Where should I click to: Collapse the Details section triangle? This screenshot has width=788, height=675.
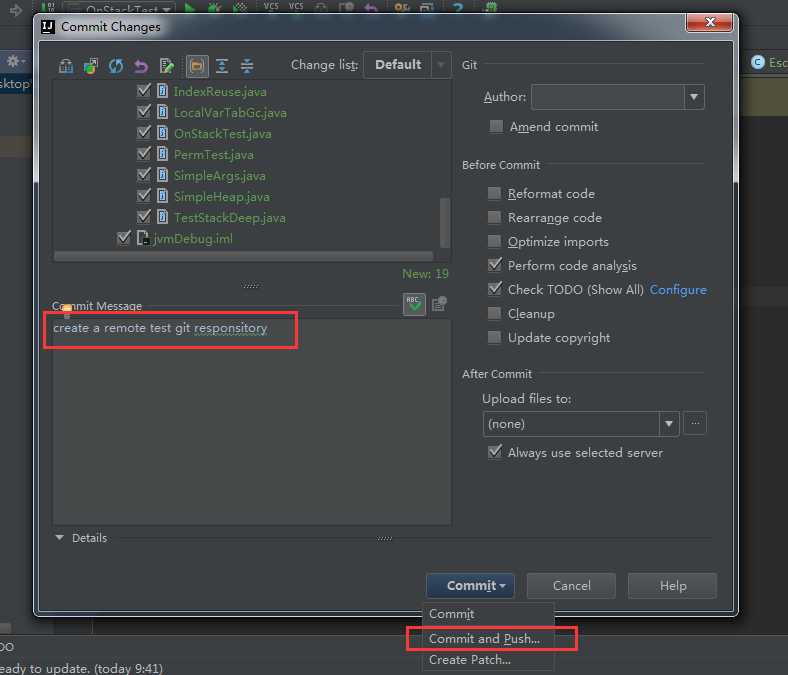[59, 537]
